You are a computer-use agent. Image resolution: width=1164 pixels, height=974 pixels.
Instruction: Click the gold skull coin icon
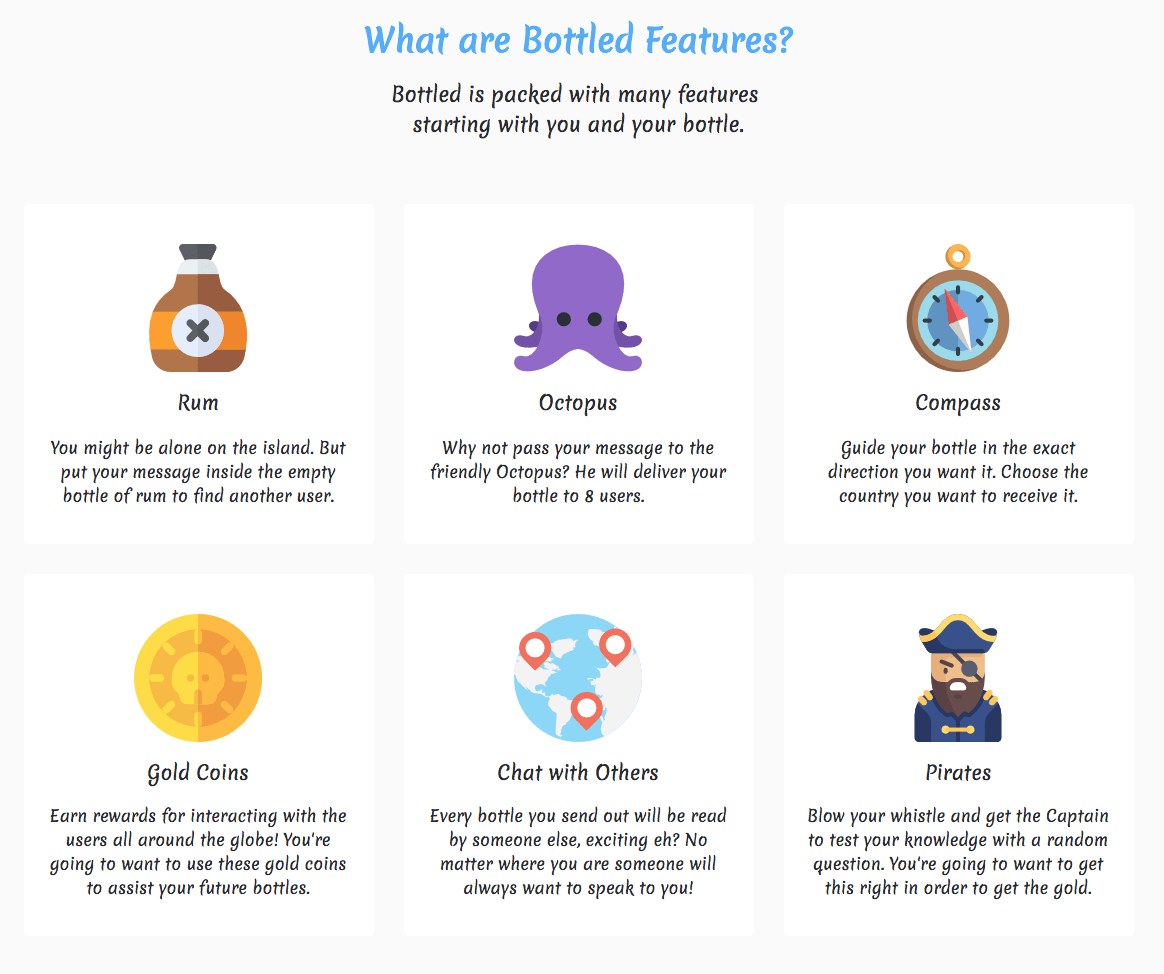(x=198, y=677)
